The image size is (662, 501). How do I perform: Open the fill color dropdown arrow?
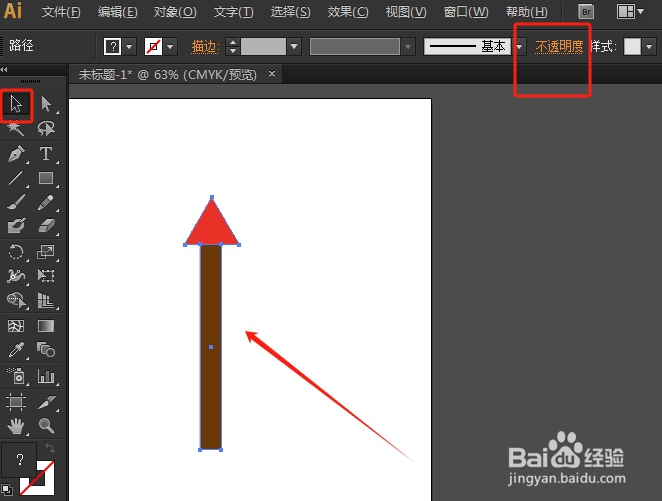tap(129, 46)
